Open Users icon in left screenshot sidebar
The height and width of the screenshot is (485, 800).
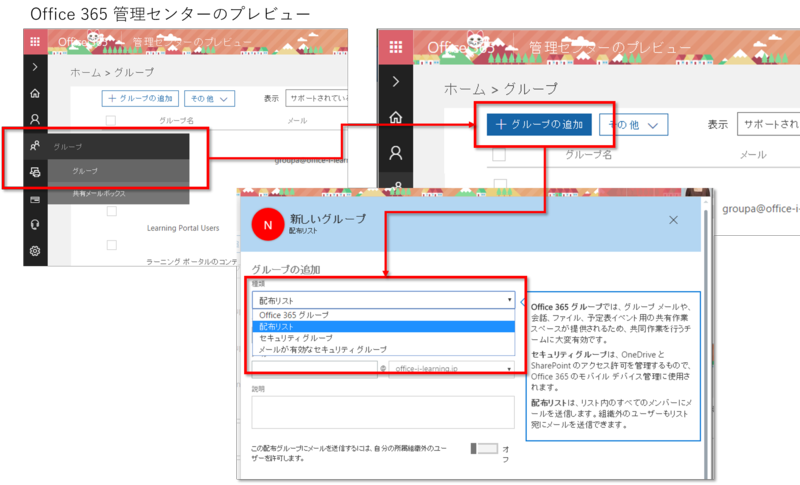35,119
